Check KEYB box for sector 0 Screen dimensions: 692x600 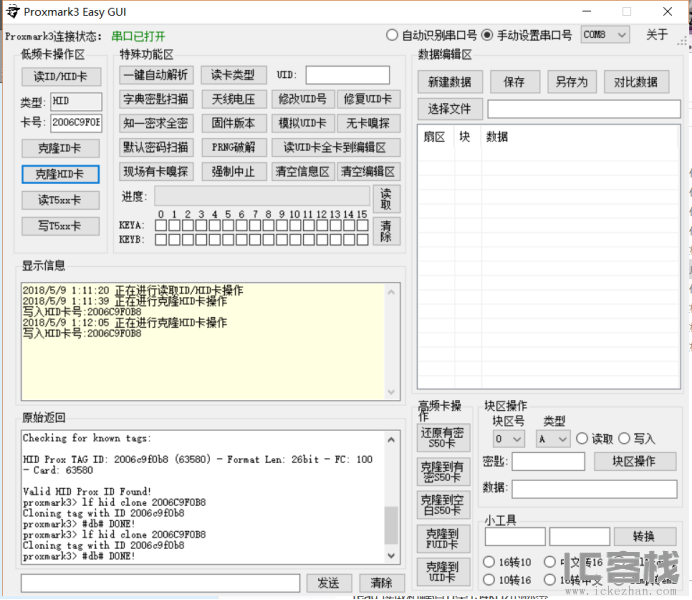(x=161, y=240)
